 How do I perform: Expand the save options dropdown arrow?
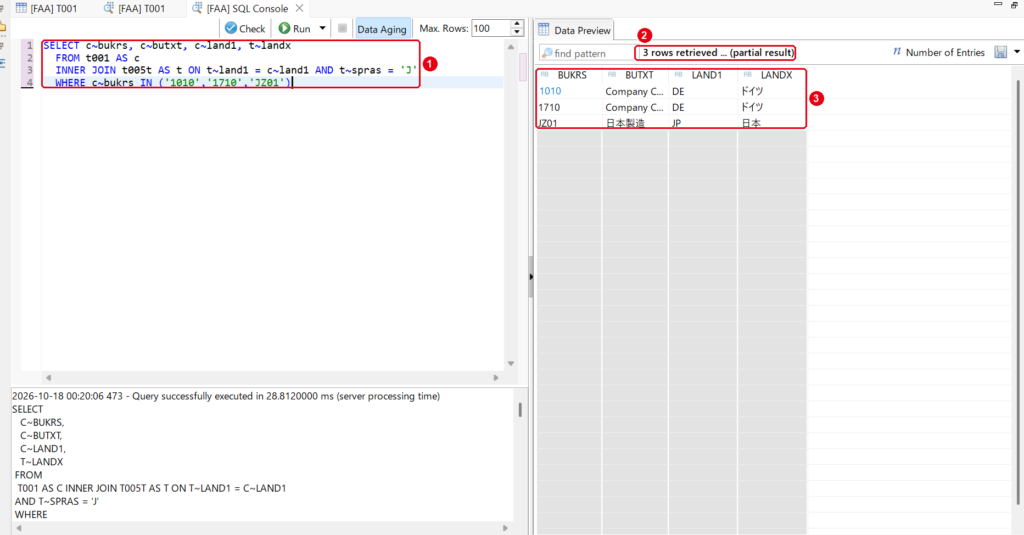point(1017,52)
